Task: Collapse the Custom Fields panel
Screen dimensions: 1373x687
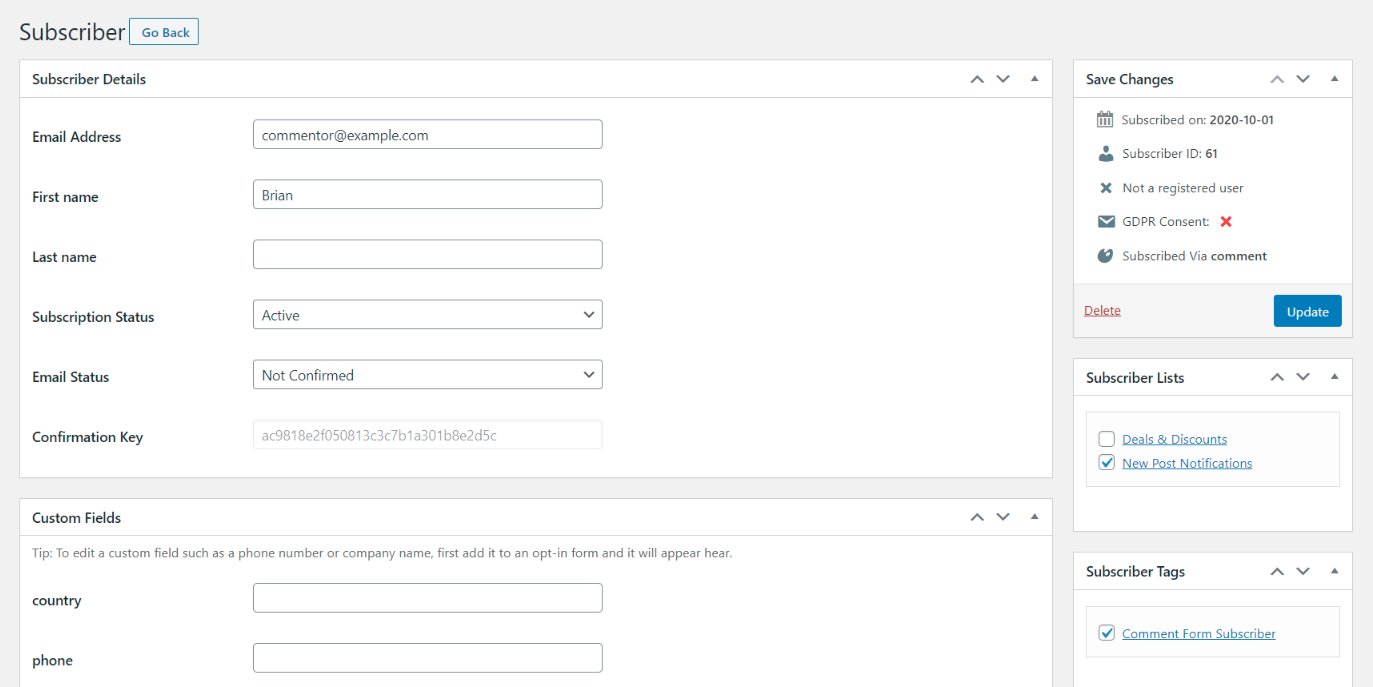Action: [1034, 517]
